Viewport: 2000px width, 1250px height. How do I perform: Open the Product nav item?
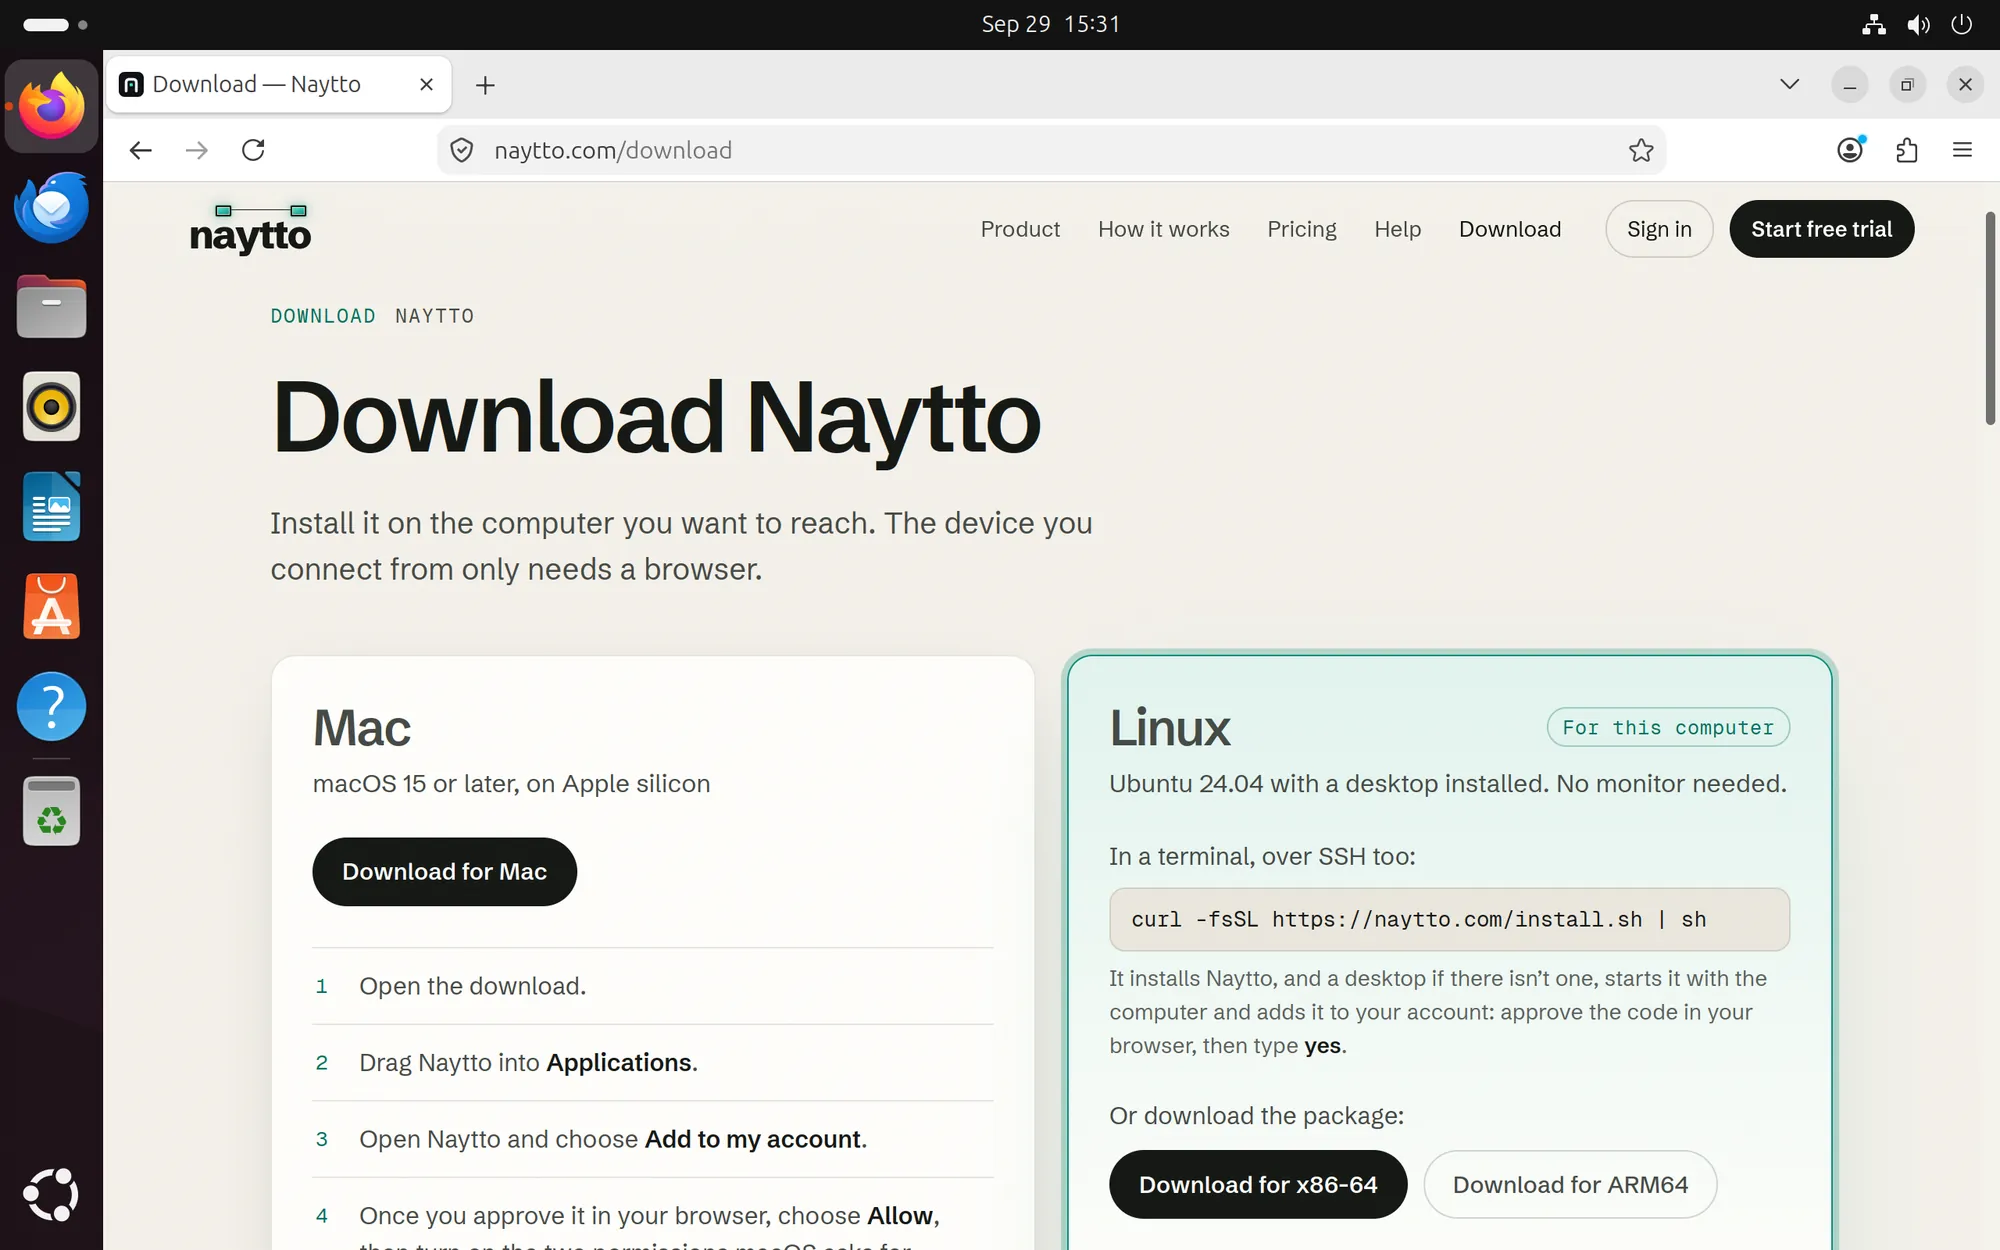pos(1020,229)
